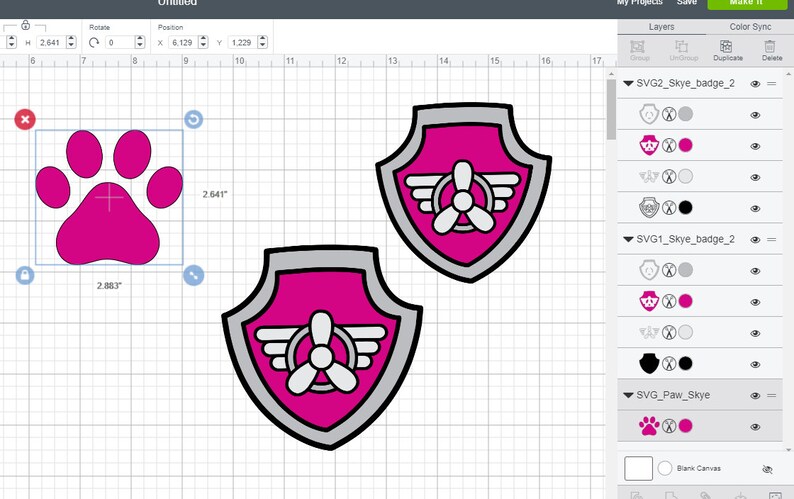Click cut icon on SVG1 black shield layer
Viewport: 794px width, 499px height.
click(669, 364)
